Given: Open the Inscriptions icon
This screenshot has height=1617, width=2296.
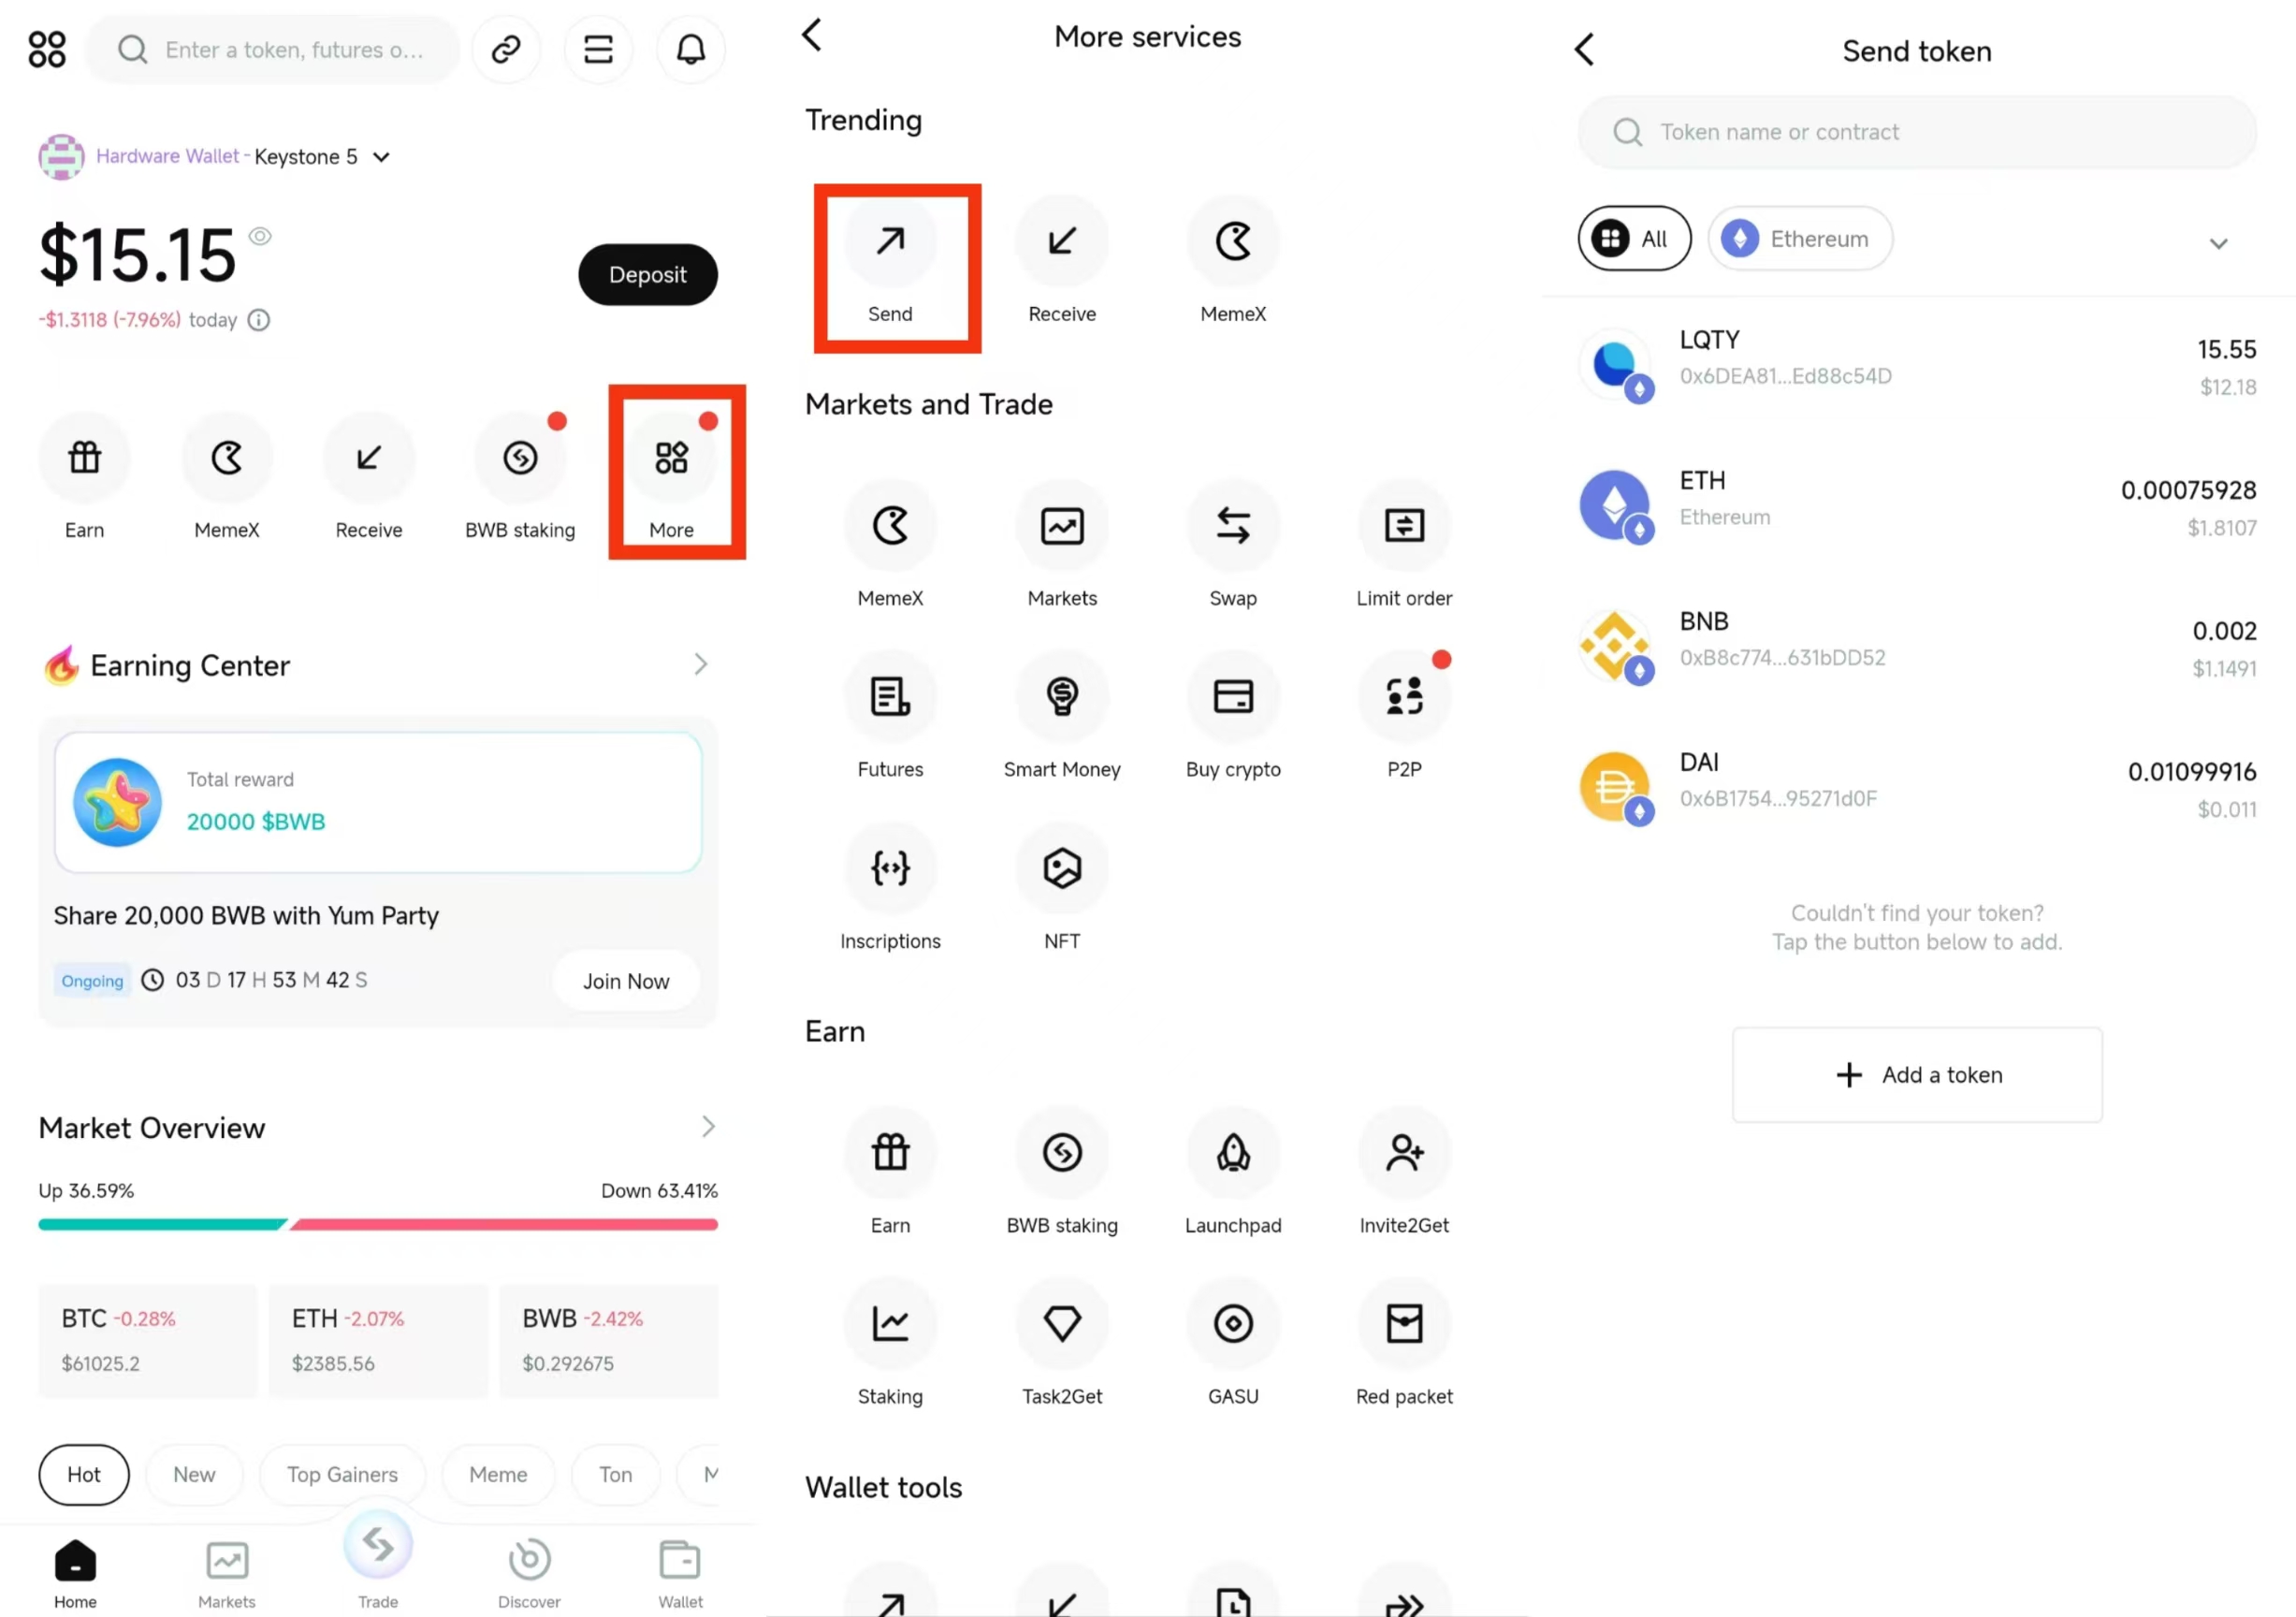Looking at the screenshot, I should click(889, 868).
